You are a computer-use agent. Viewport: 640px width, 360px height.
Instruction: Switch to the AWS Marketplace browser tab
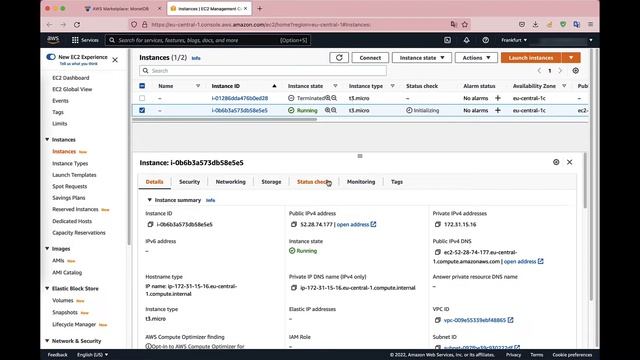pos(120,9)
